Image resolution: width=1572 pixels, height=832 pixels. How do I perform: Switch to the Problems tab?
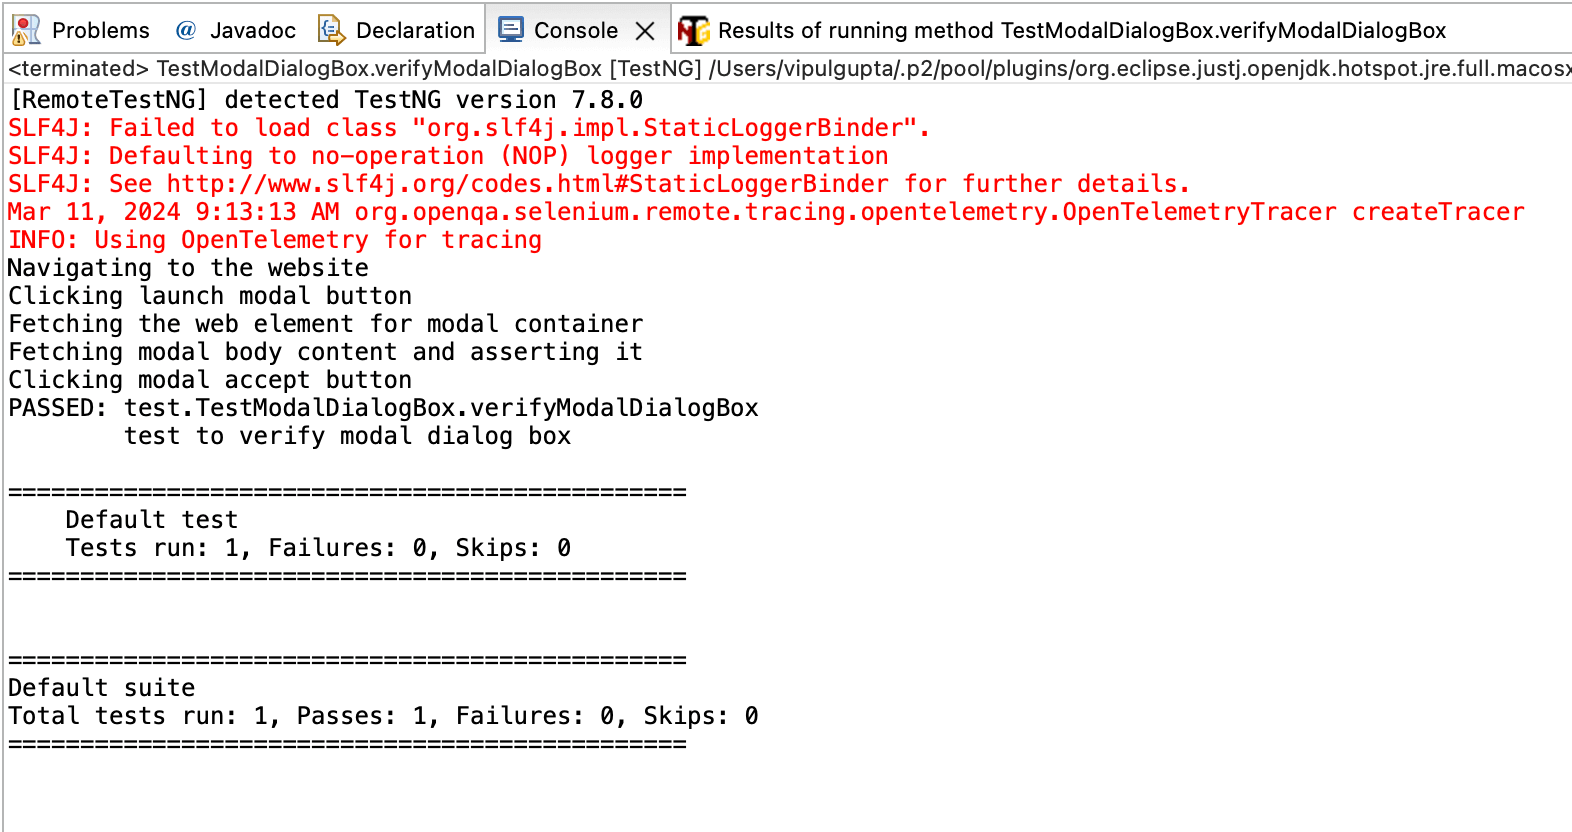click(102, 30)
